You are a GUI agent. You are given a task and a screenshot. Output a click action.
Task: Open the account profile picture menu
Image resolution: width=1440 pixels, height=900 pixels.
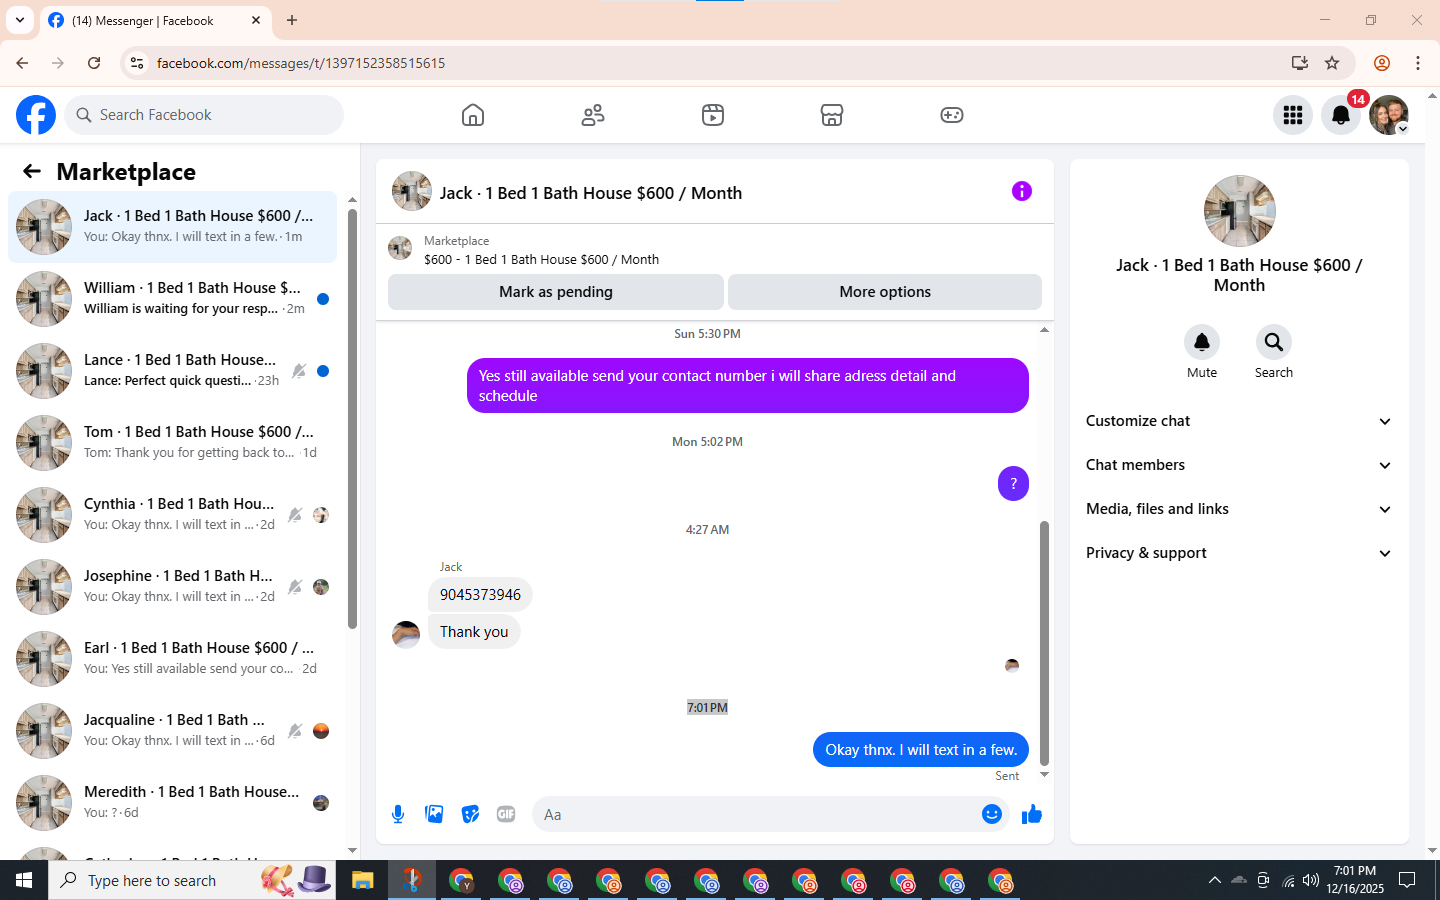tap(1389, 115)
